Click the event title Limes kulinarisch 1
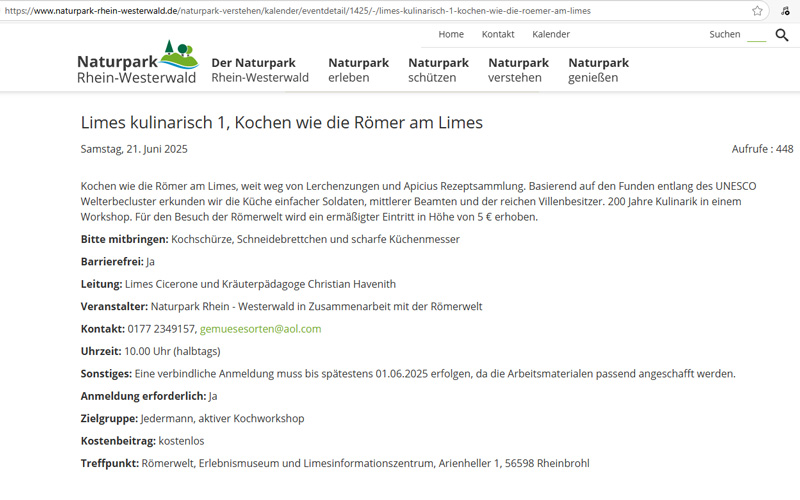800x500 pixels. pos(282,122)
